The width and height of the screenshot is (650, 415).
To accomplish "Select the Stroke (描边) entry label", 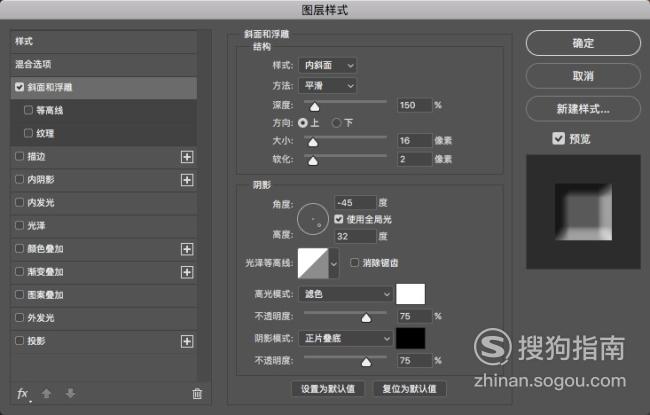I will click(x=36, y=157).
